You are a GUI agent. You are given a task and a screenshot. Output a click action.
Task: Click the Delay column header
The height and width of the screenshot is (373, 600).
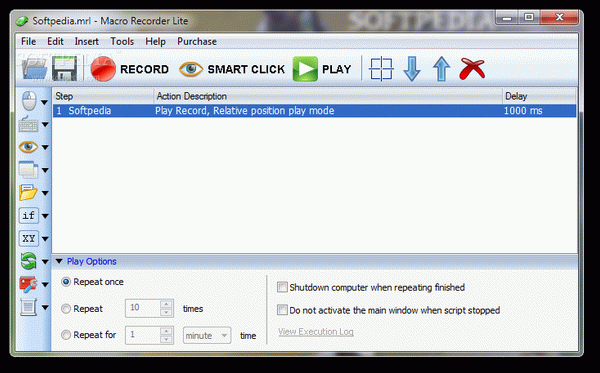click(x=539, y=96)
